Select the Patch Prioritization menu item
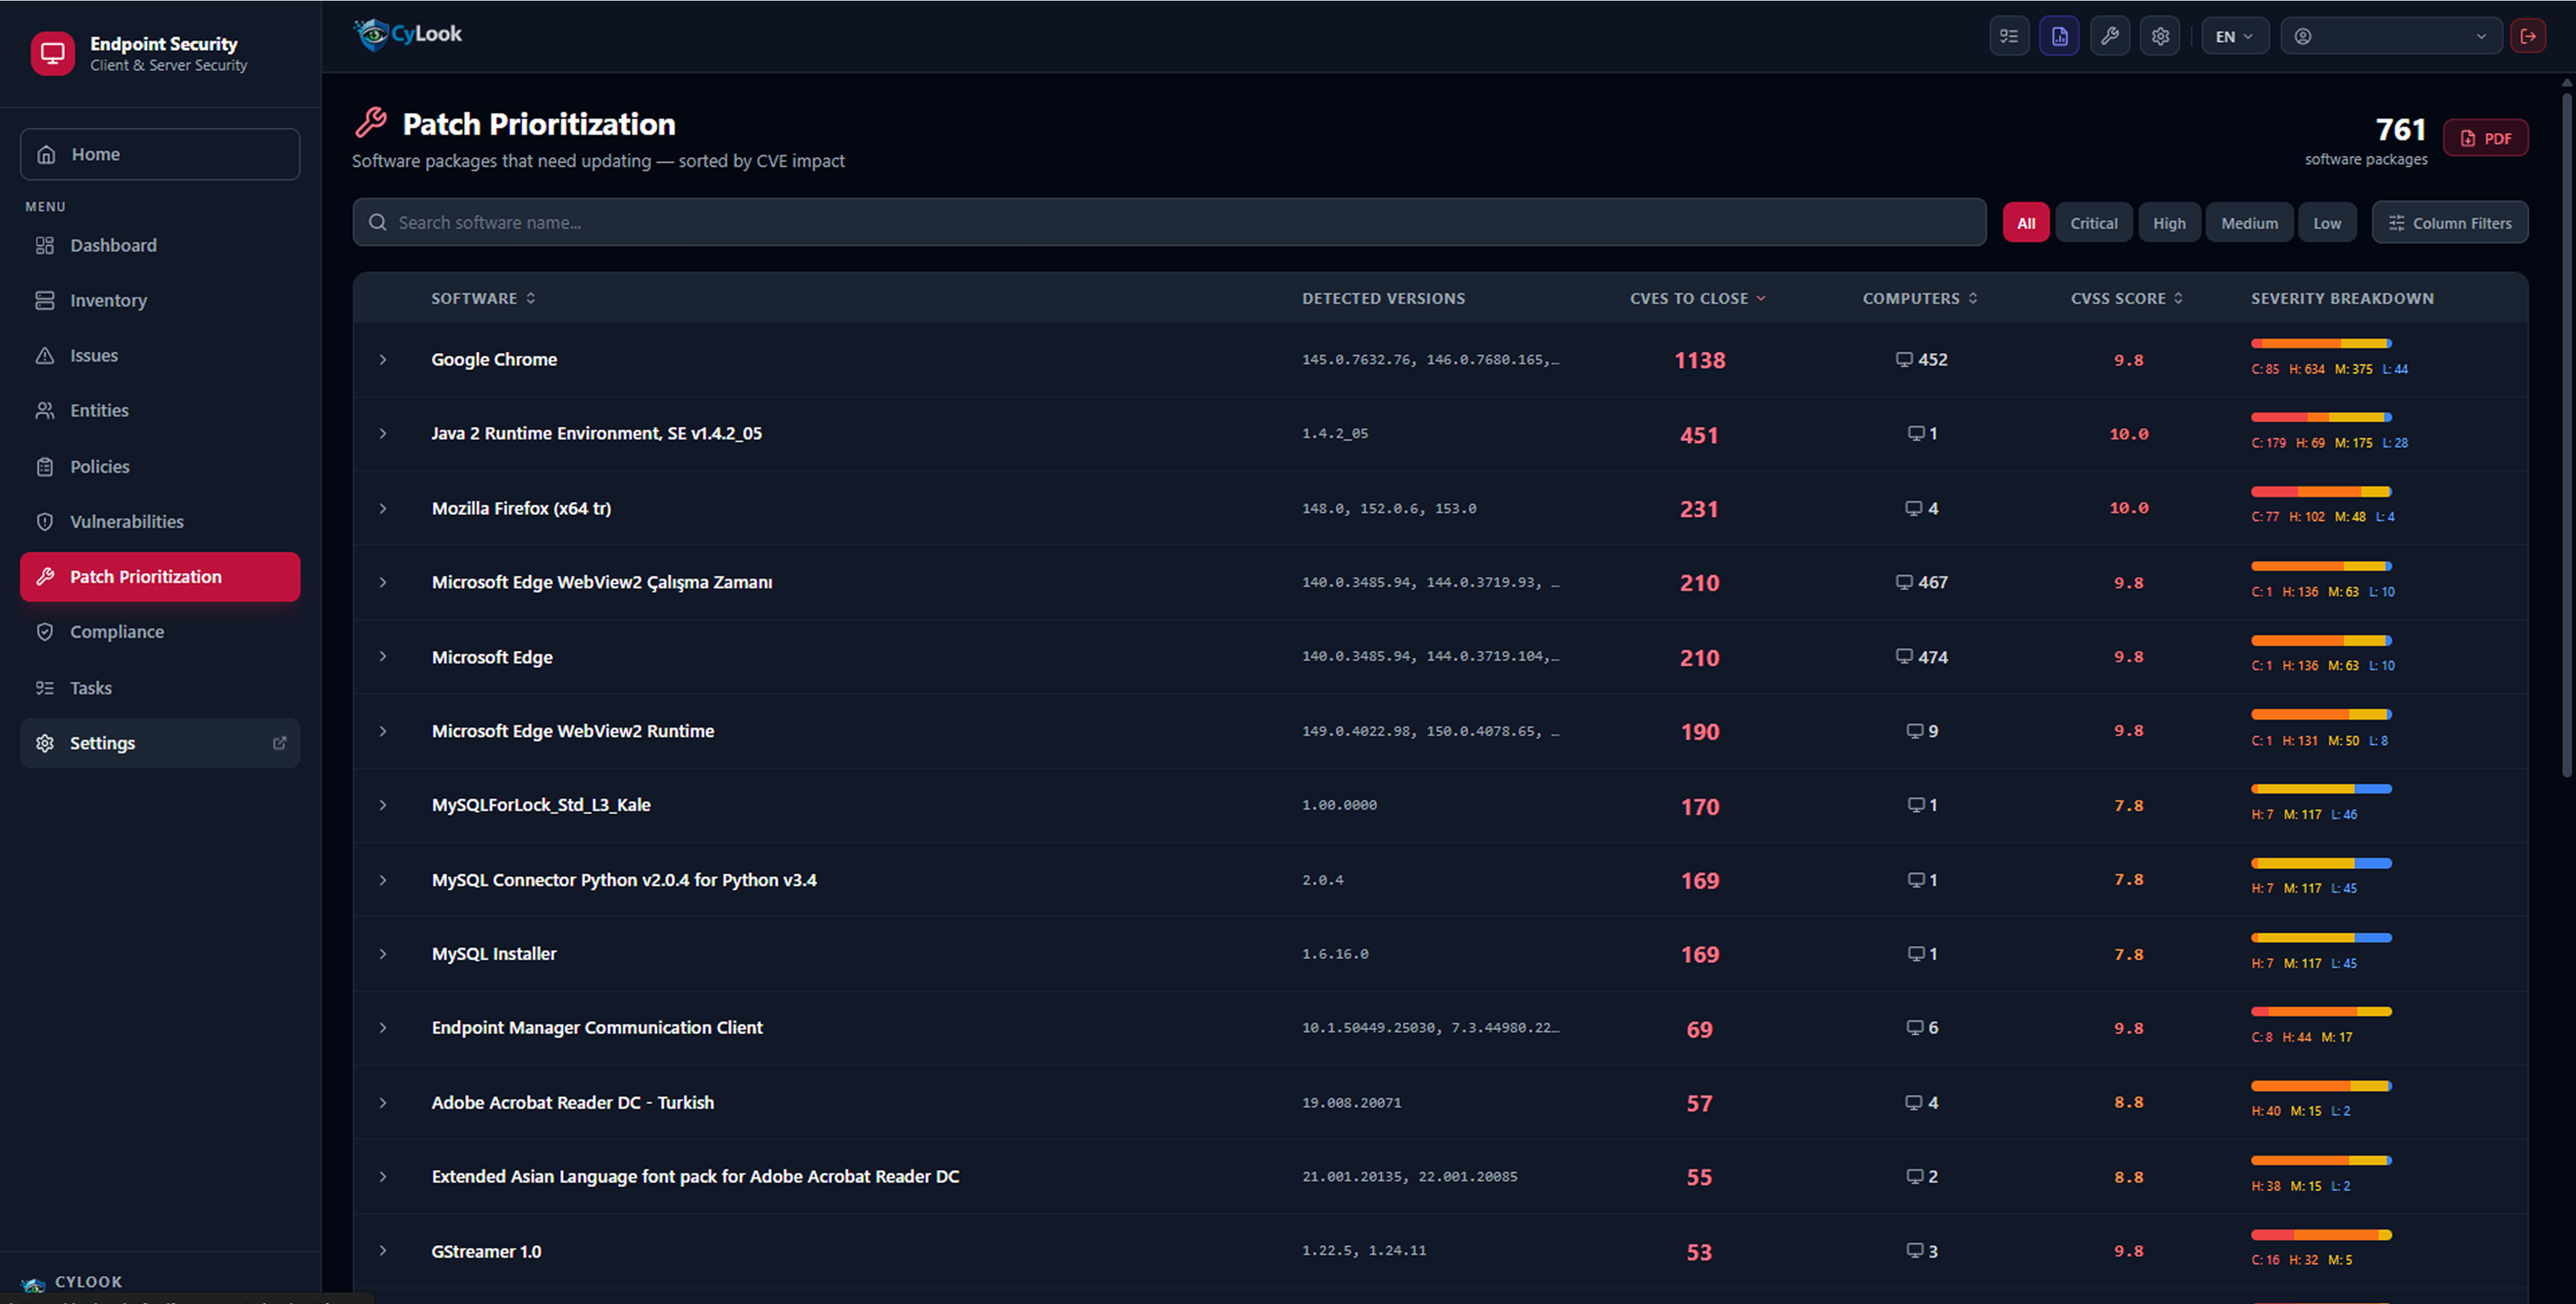The height and width of the screenshot is (1304, 2576). coord(160,577)
